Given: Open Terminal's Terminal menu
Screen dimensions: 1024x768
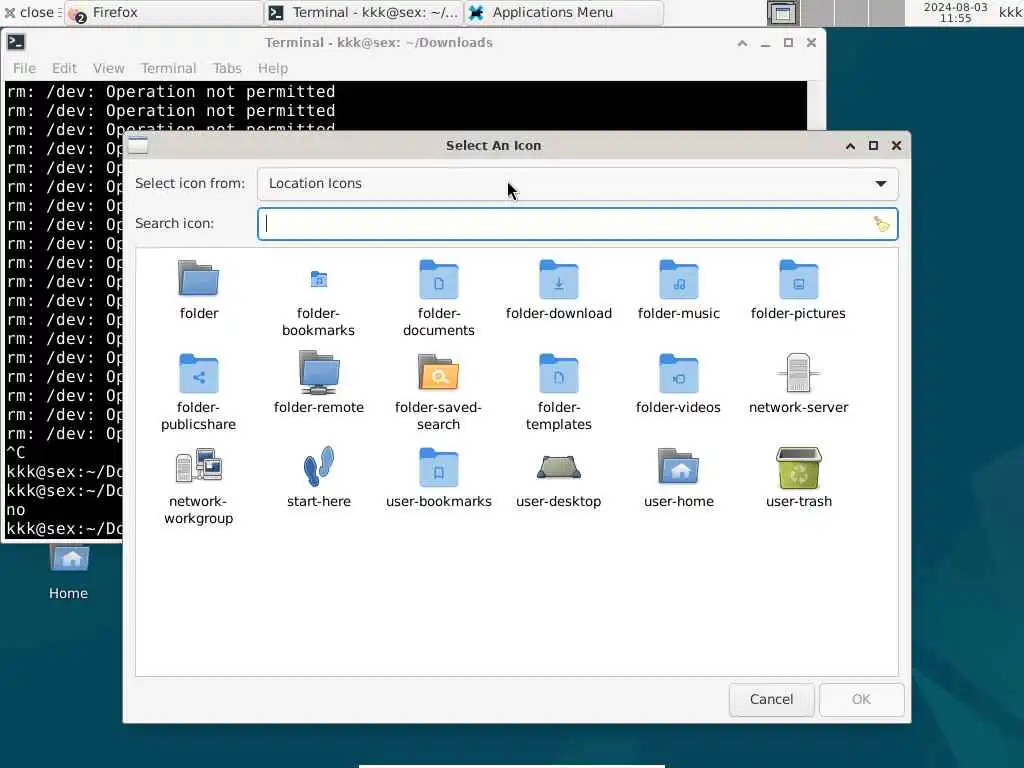Looking at the screenshot, I should click(x=168, y=68).
